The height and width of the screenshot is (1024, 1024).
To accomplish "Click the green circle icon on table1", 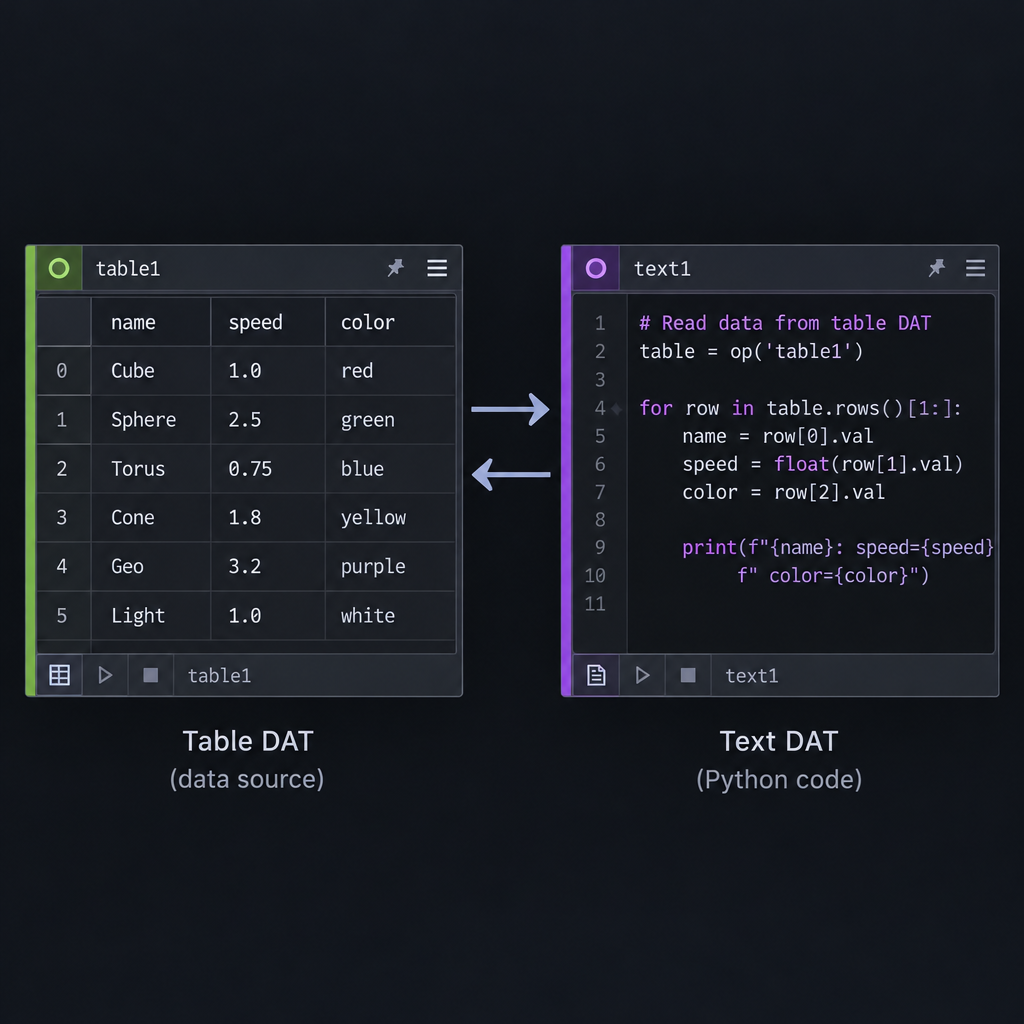I will point(59,268).
